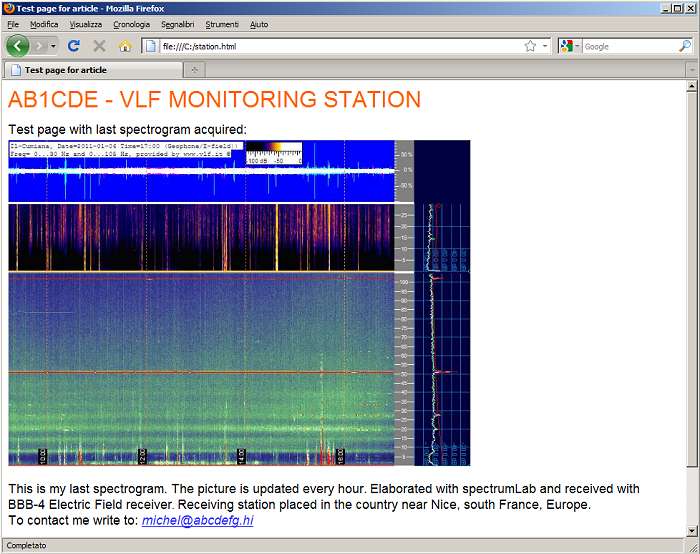Click the AB1CDE - VLF MONITORING STATION heading
This screenshot has width=700, height=554.
(214, 99)
